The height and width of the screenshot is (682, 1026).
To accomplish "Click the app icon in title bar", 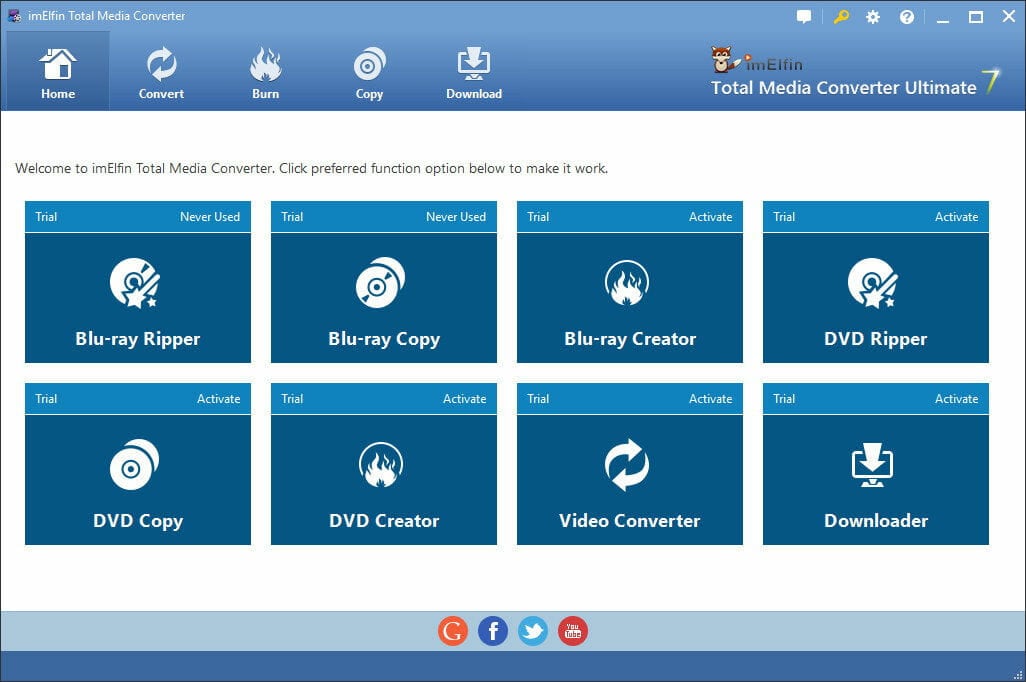I will [14, 16].
